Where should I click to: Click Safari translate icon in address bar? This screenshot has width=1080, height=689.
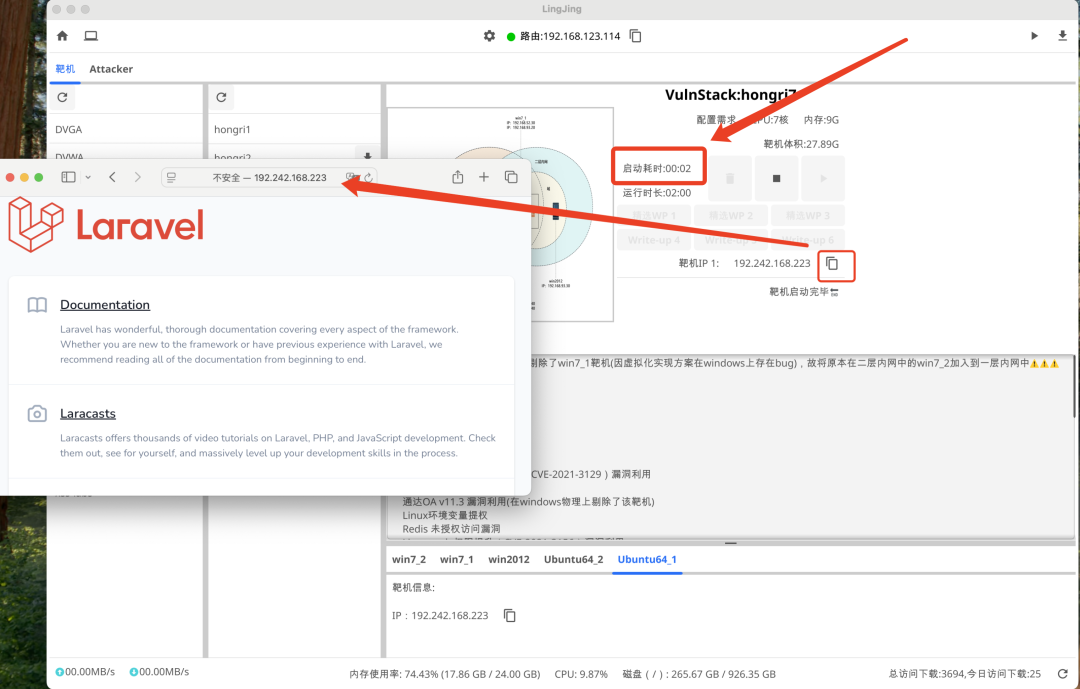point(352,177)
